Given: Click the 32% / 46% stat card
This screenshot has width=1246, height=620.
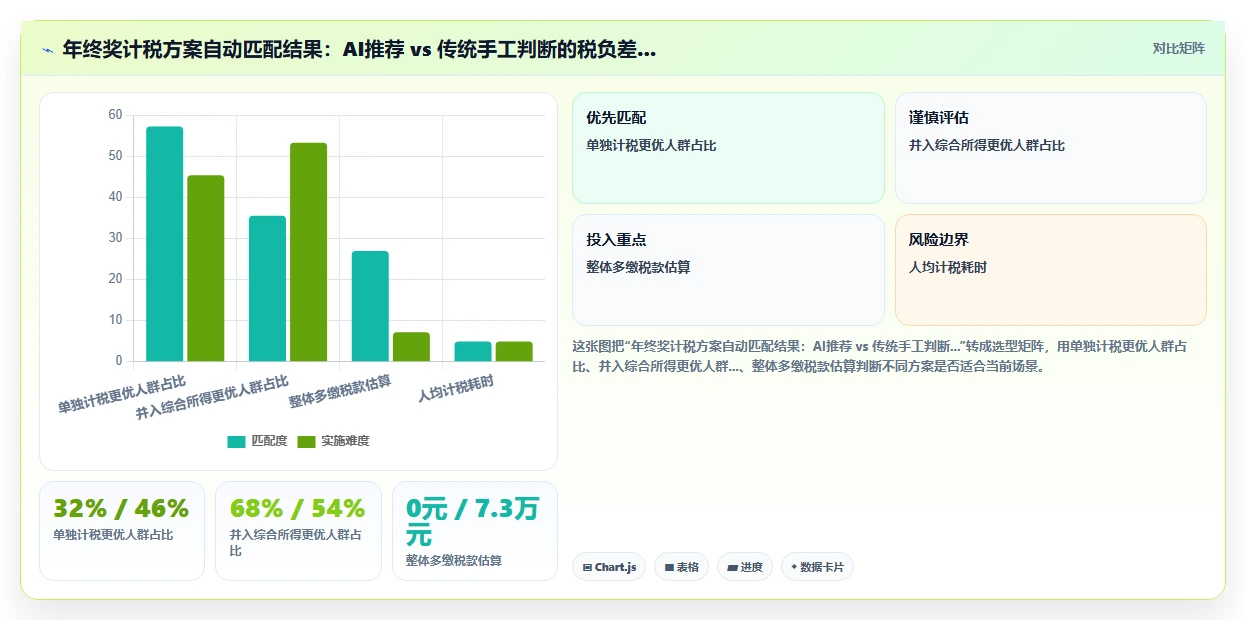Looking at the screenshot, I should (x=122, y=531).
